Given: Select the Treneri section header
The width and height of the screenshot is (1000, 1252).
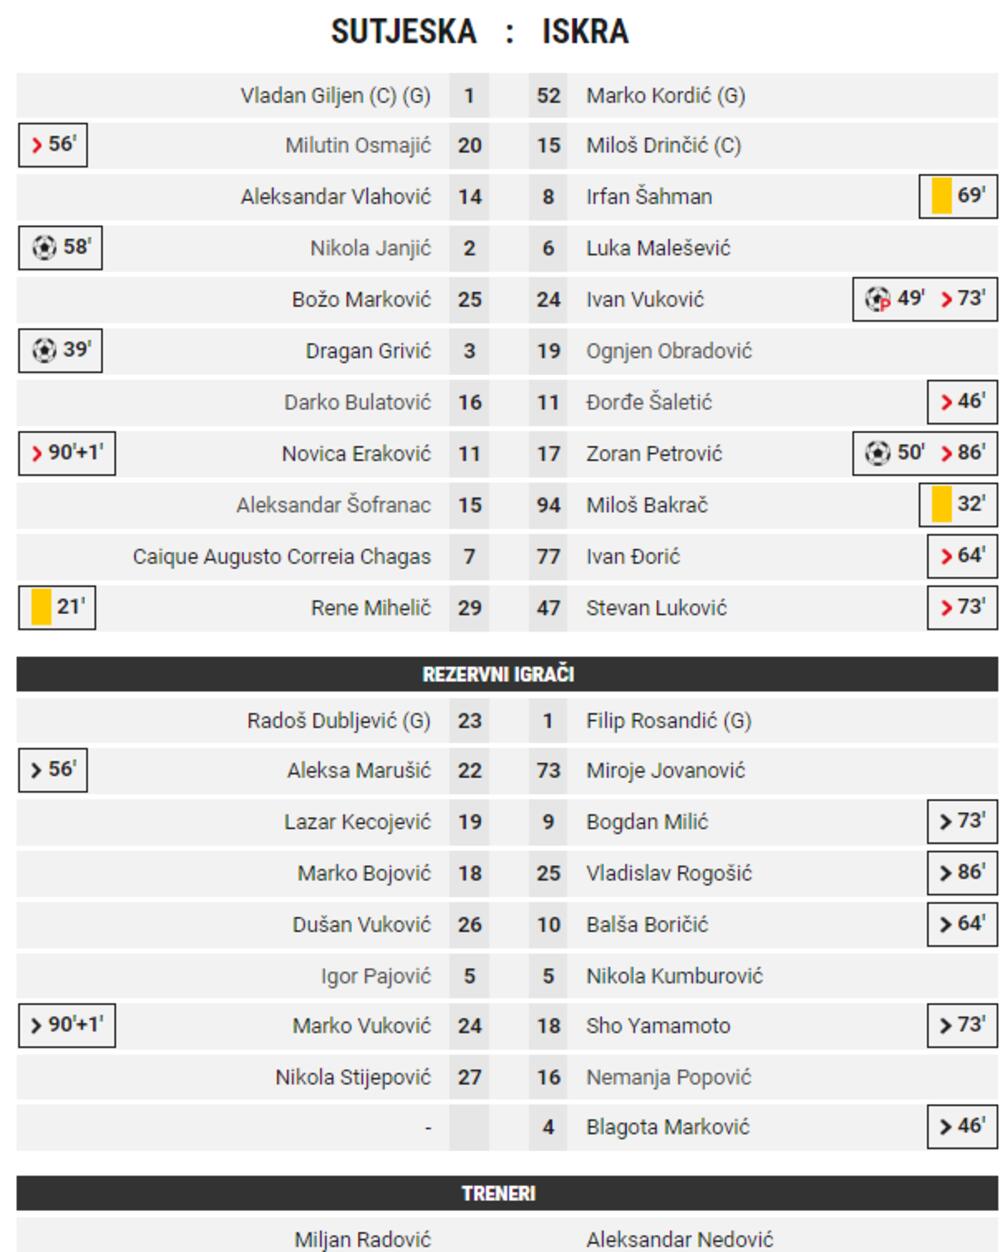Looking at the screenshot, I should tap(498, 1193).
